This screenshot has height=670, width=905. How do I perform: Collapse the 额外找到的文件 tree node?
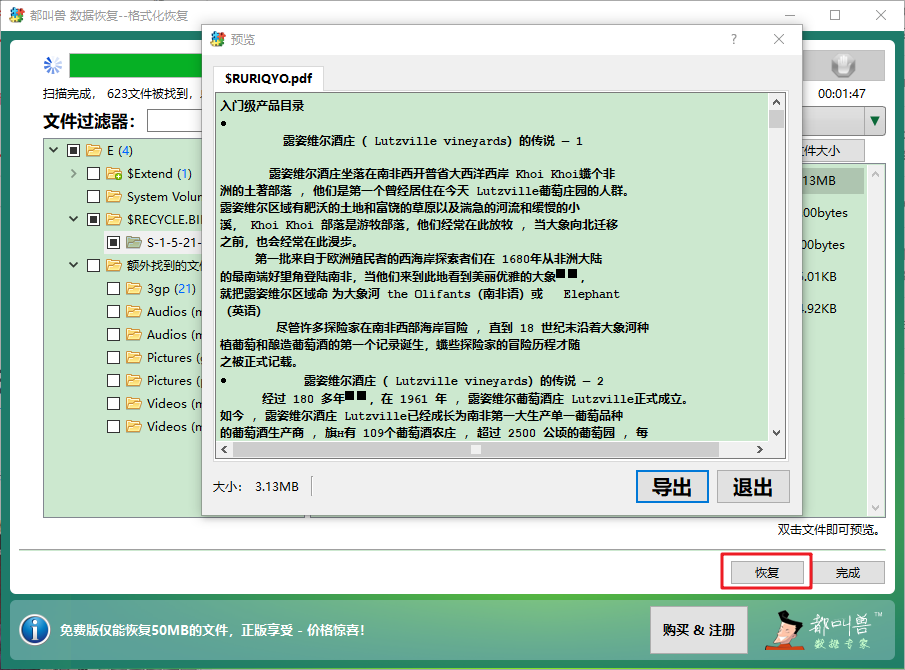(73, 265)
